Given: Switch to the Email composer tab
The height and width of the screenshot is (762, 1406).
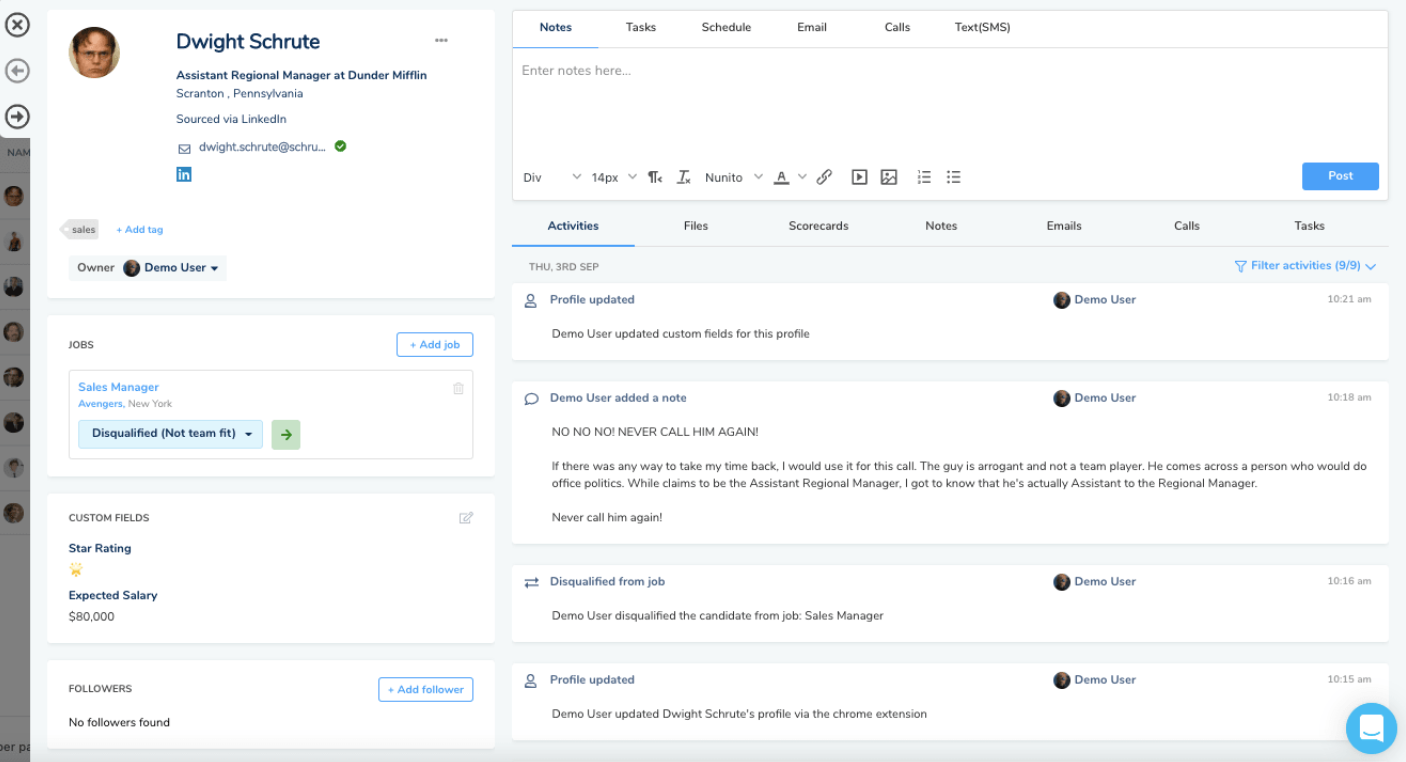Looking at the screenshot, I should pyautogui.click(x=812, y=27).
